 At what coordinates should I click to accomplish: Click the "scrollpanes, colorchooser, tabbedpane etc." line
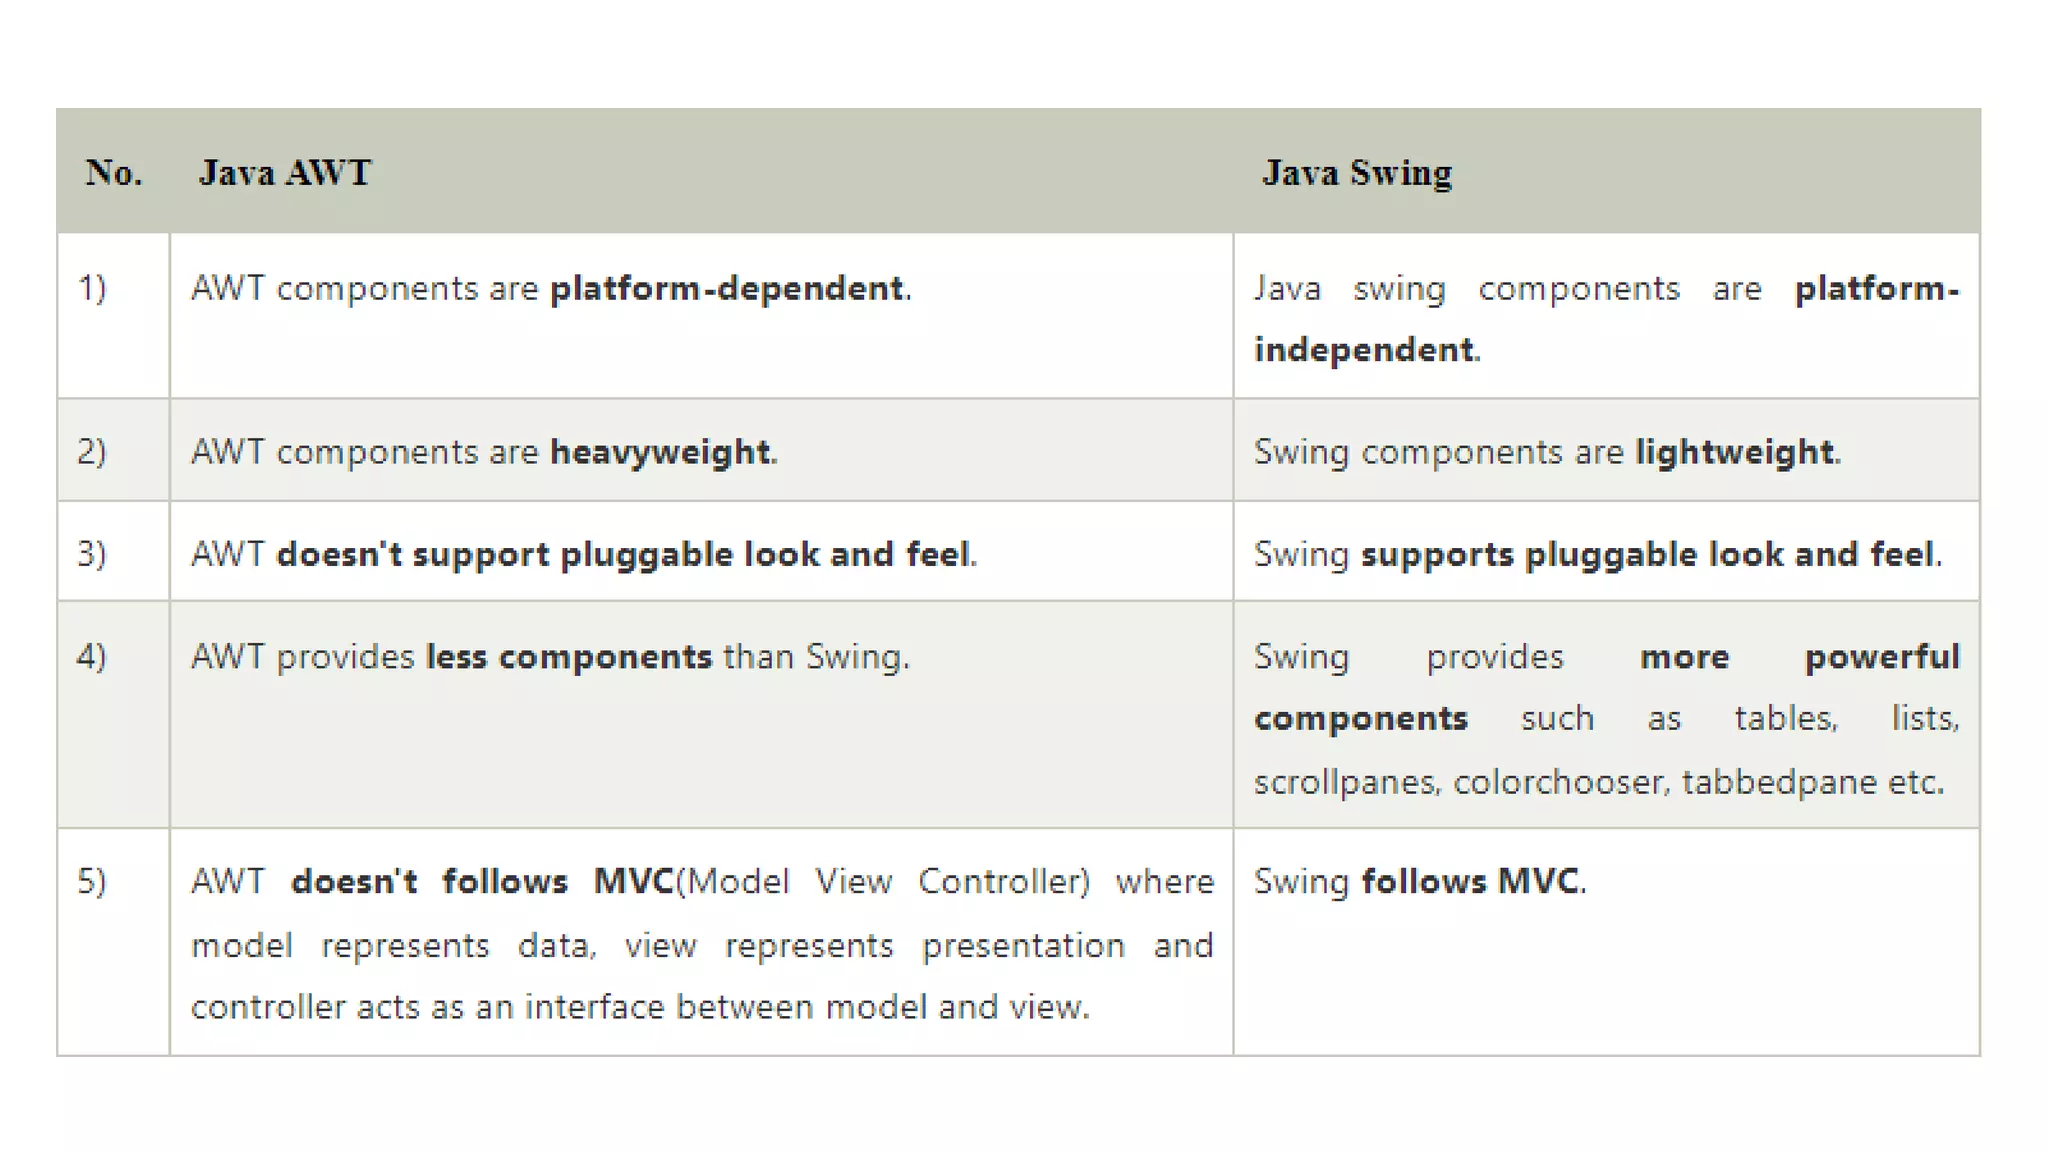1598,781
